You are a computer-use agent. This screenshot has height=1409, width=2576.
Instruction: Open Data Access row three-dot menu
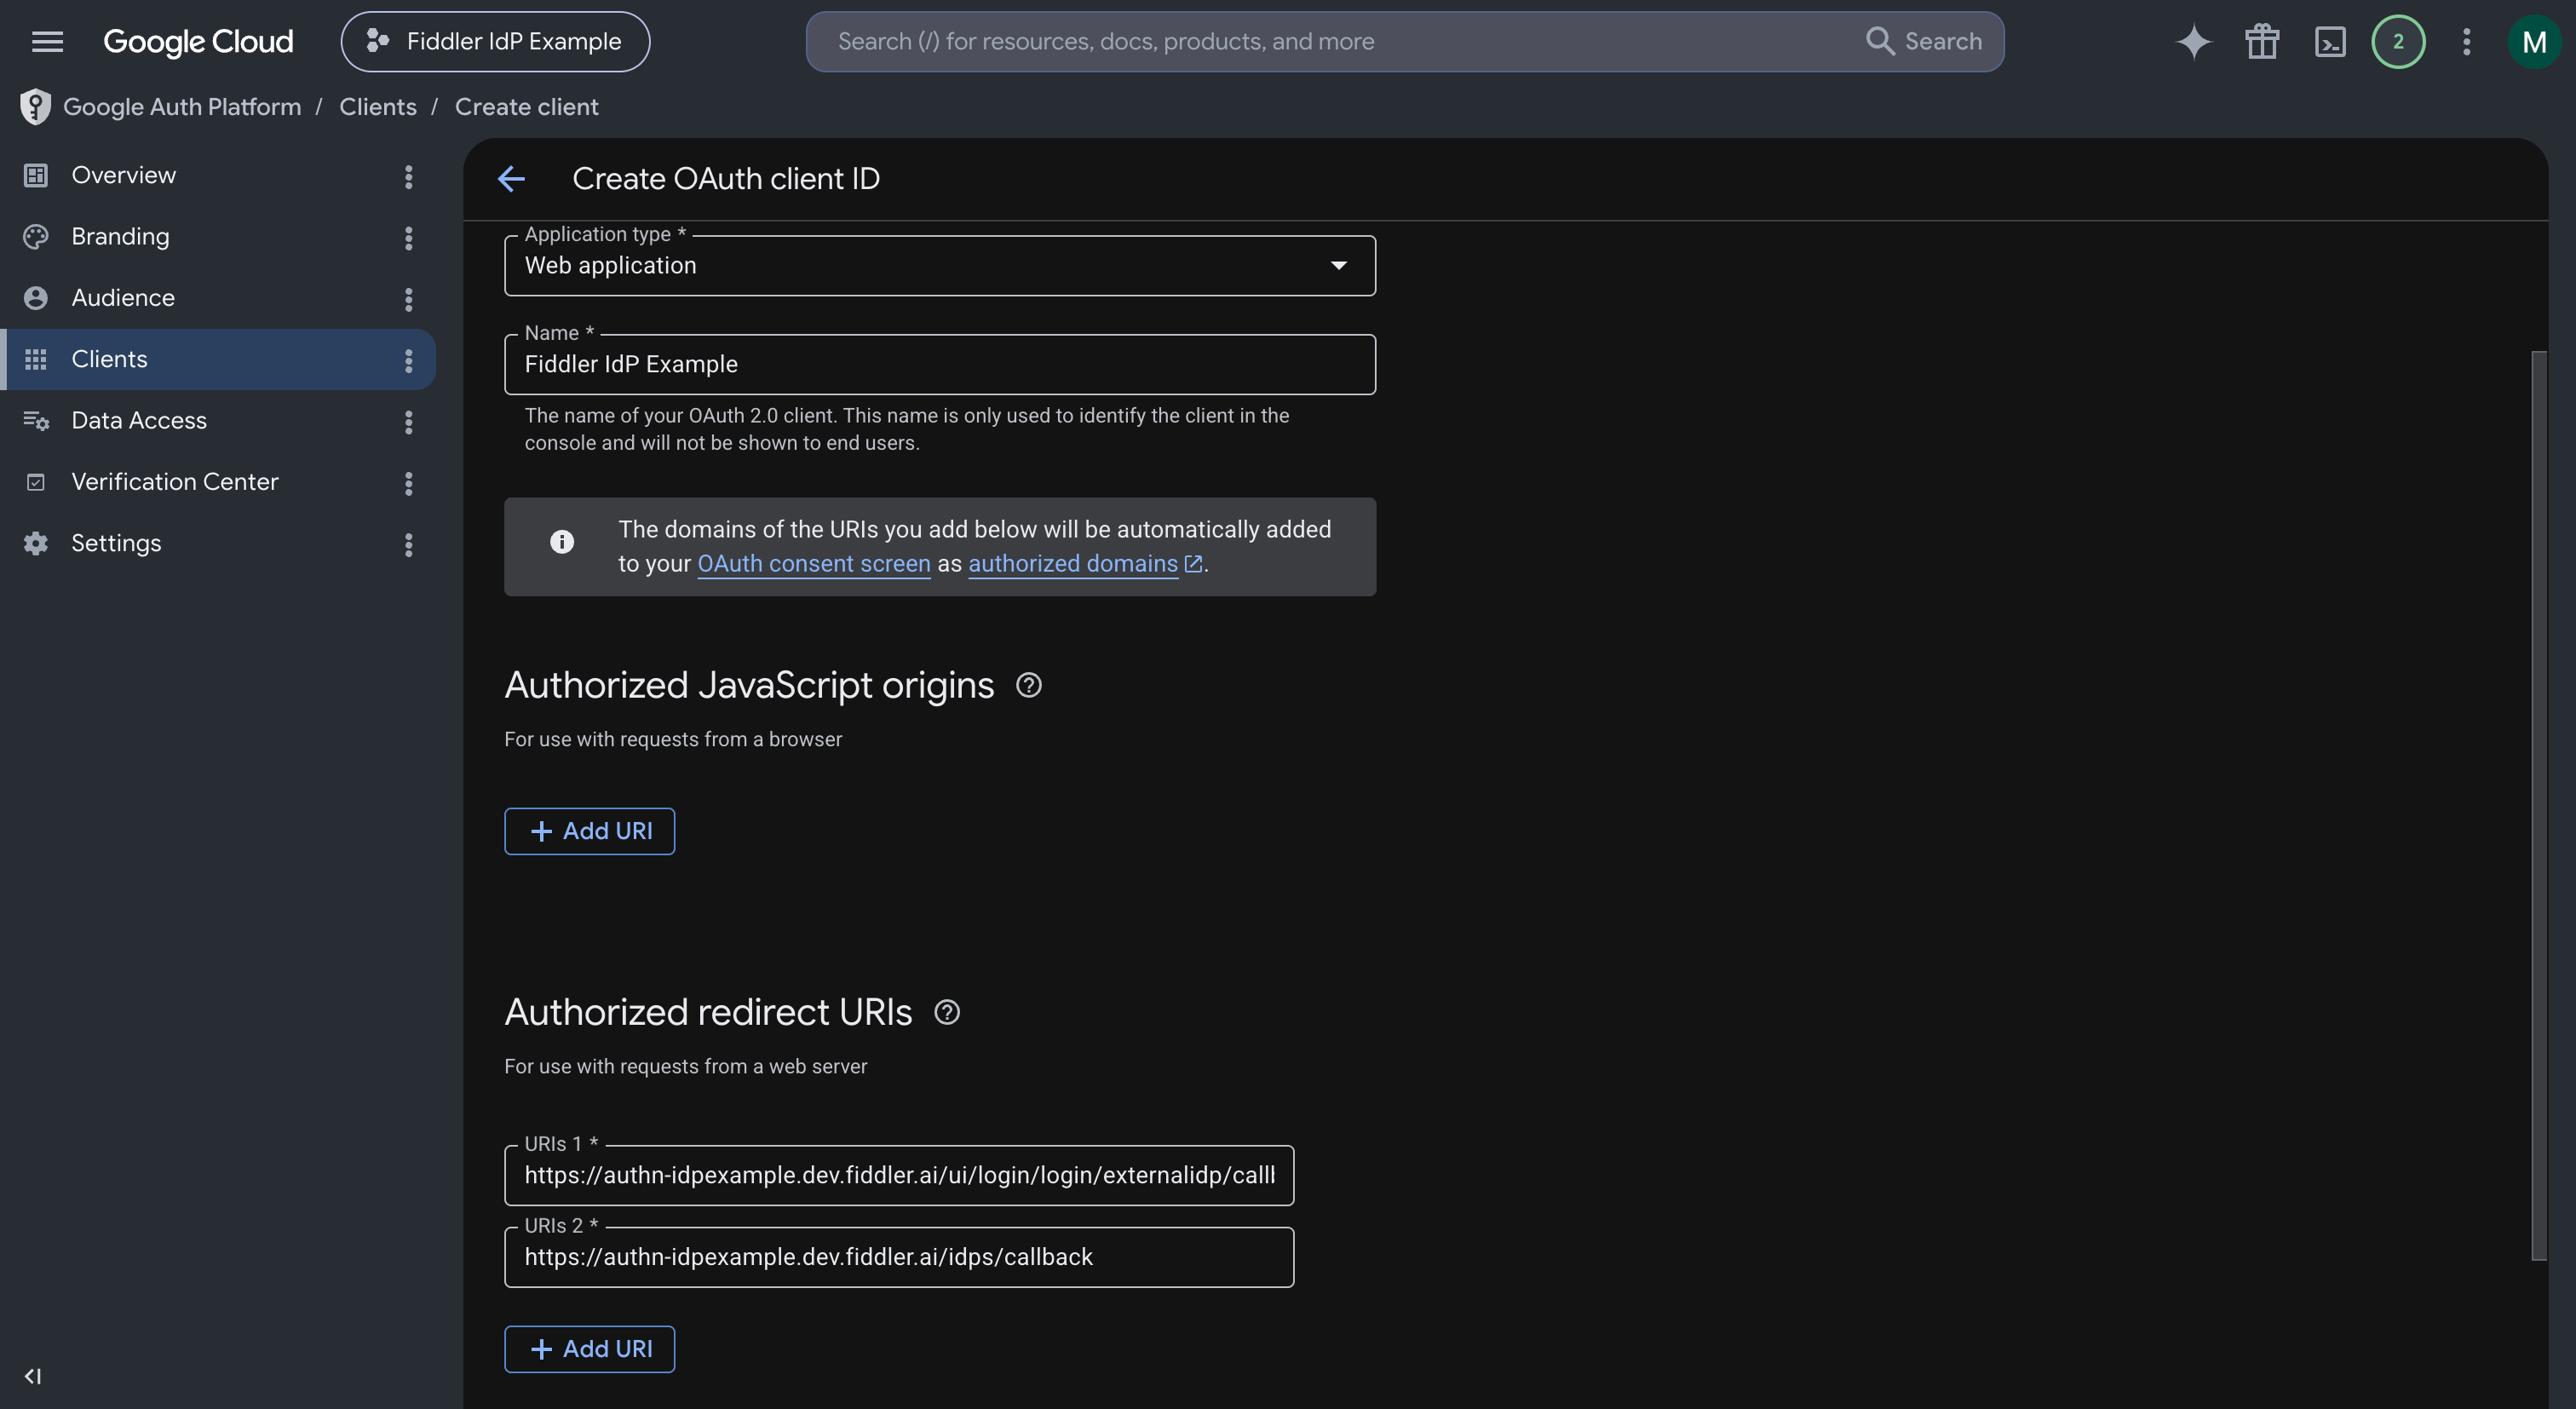click(x=408, y=422)
